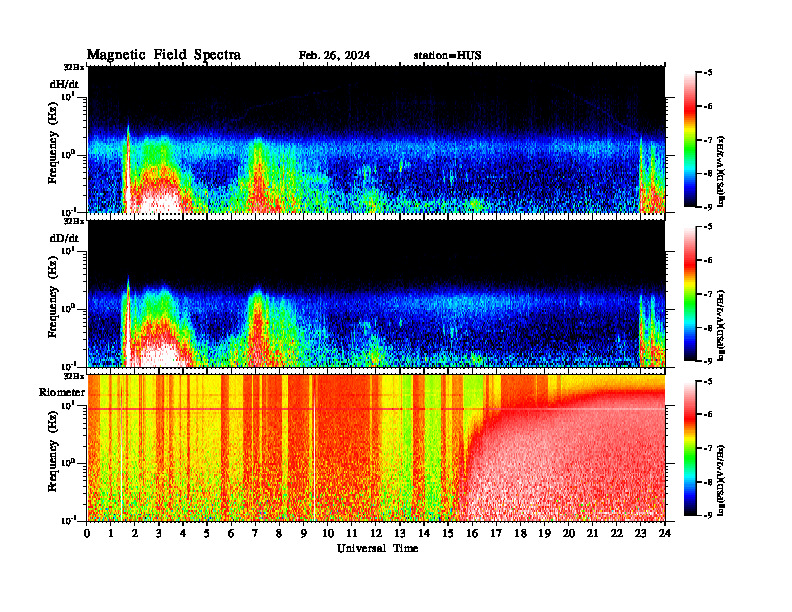This screenshot has width=792, height=612.
Task: Click hour "9" on the time axis
Action: point(304,534)
